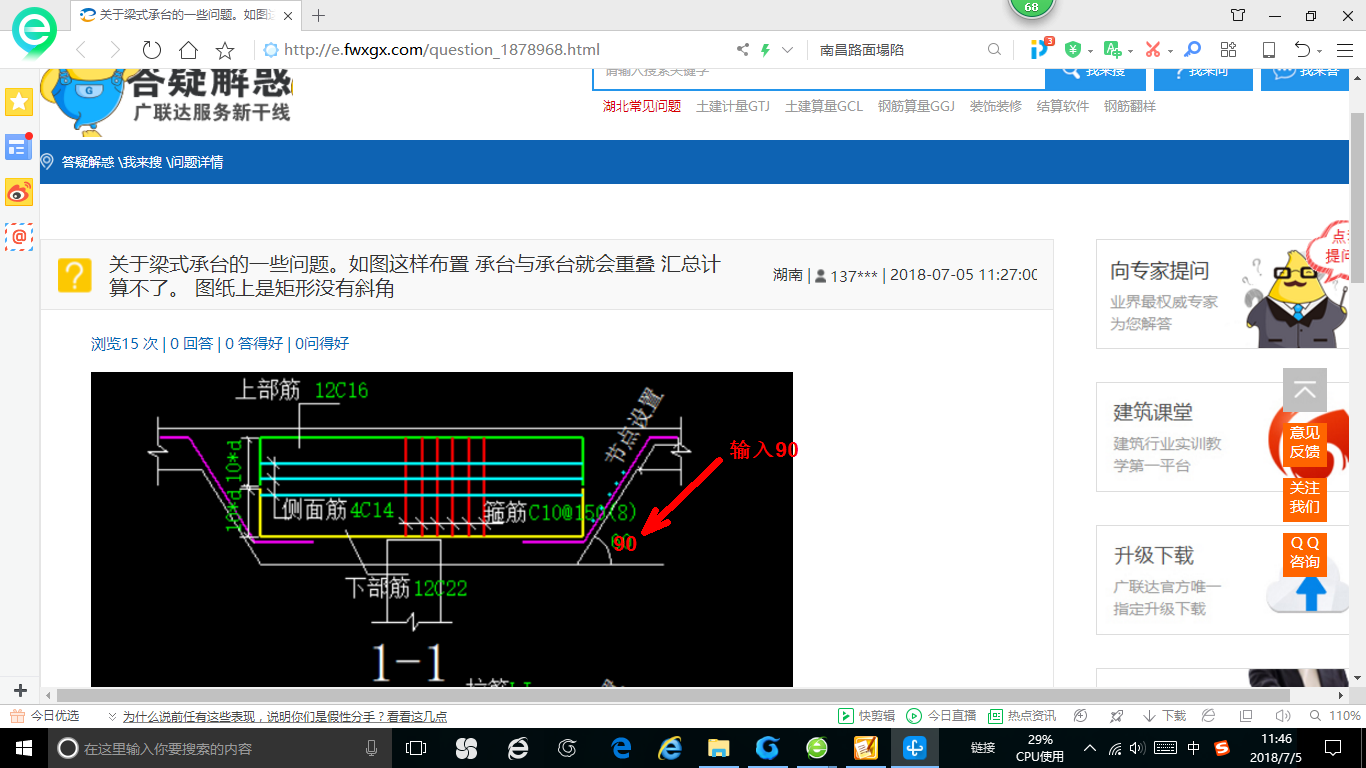The width and height of the screenshot is (1366, 768).
Task: Click the URL address bar
Action: click(495, 50)
